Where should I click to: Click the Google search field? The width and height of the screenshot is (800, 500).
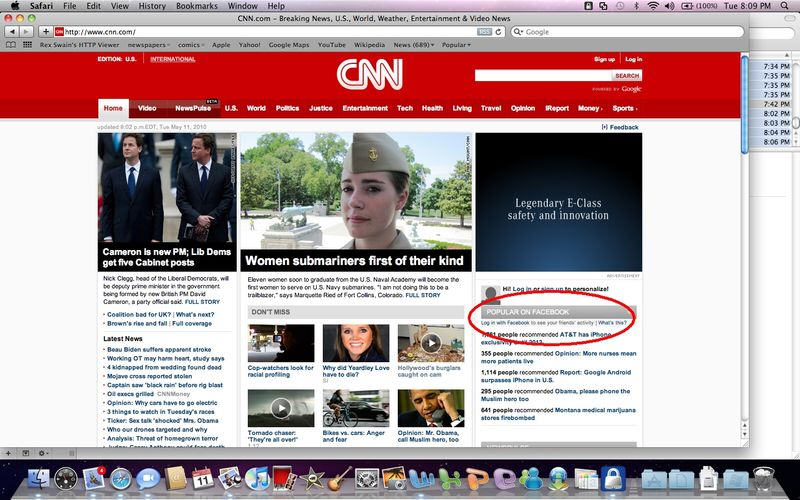coord(627,32)
